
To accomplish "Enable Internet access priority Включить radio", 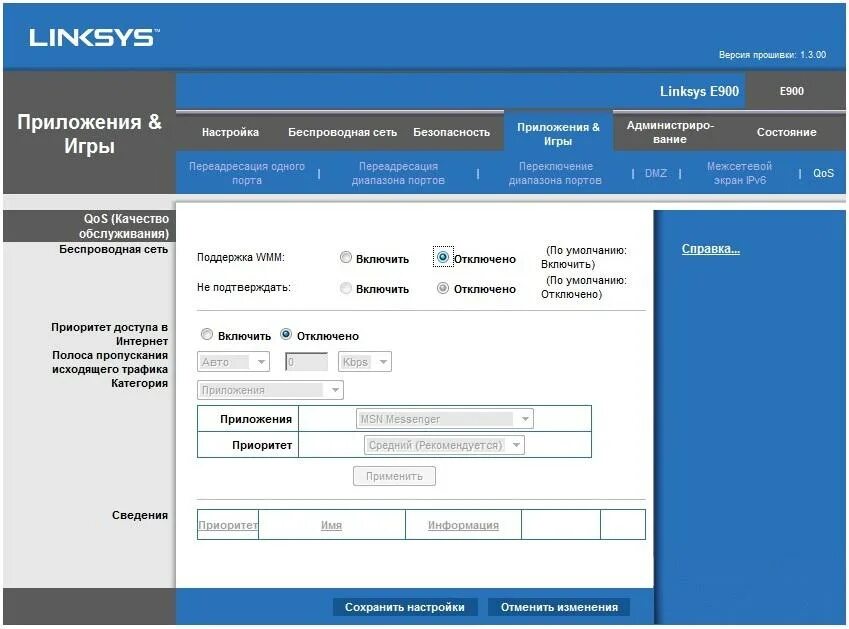I will [206, 335].
